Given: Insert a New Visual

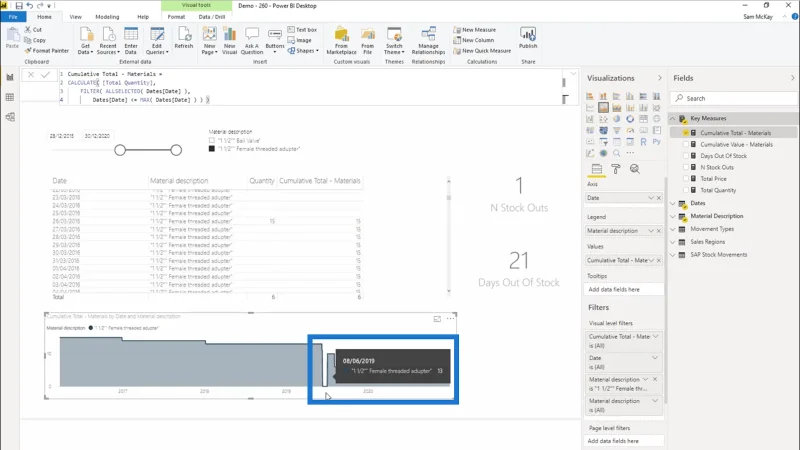Looking at the screenshot, I should [230, 41].
